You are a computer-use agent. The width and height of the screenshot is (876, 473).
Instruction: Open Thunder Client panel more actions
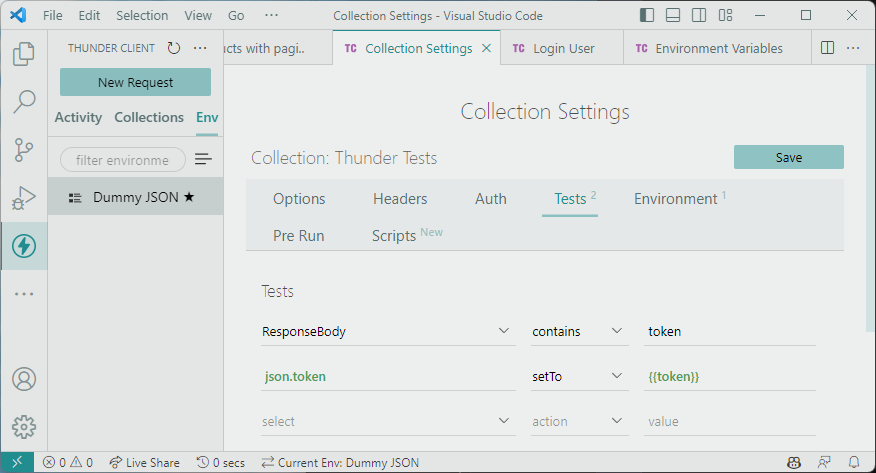point(200,48)
